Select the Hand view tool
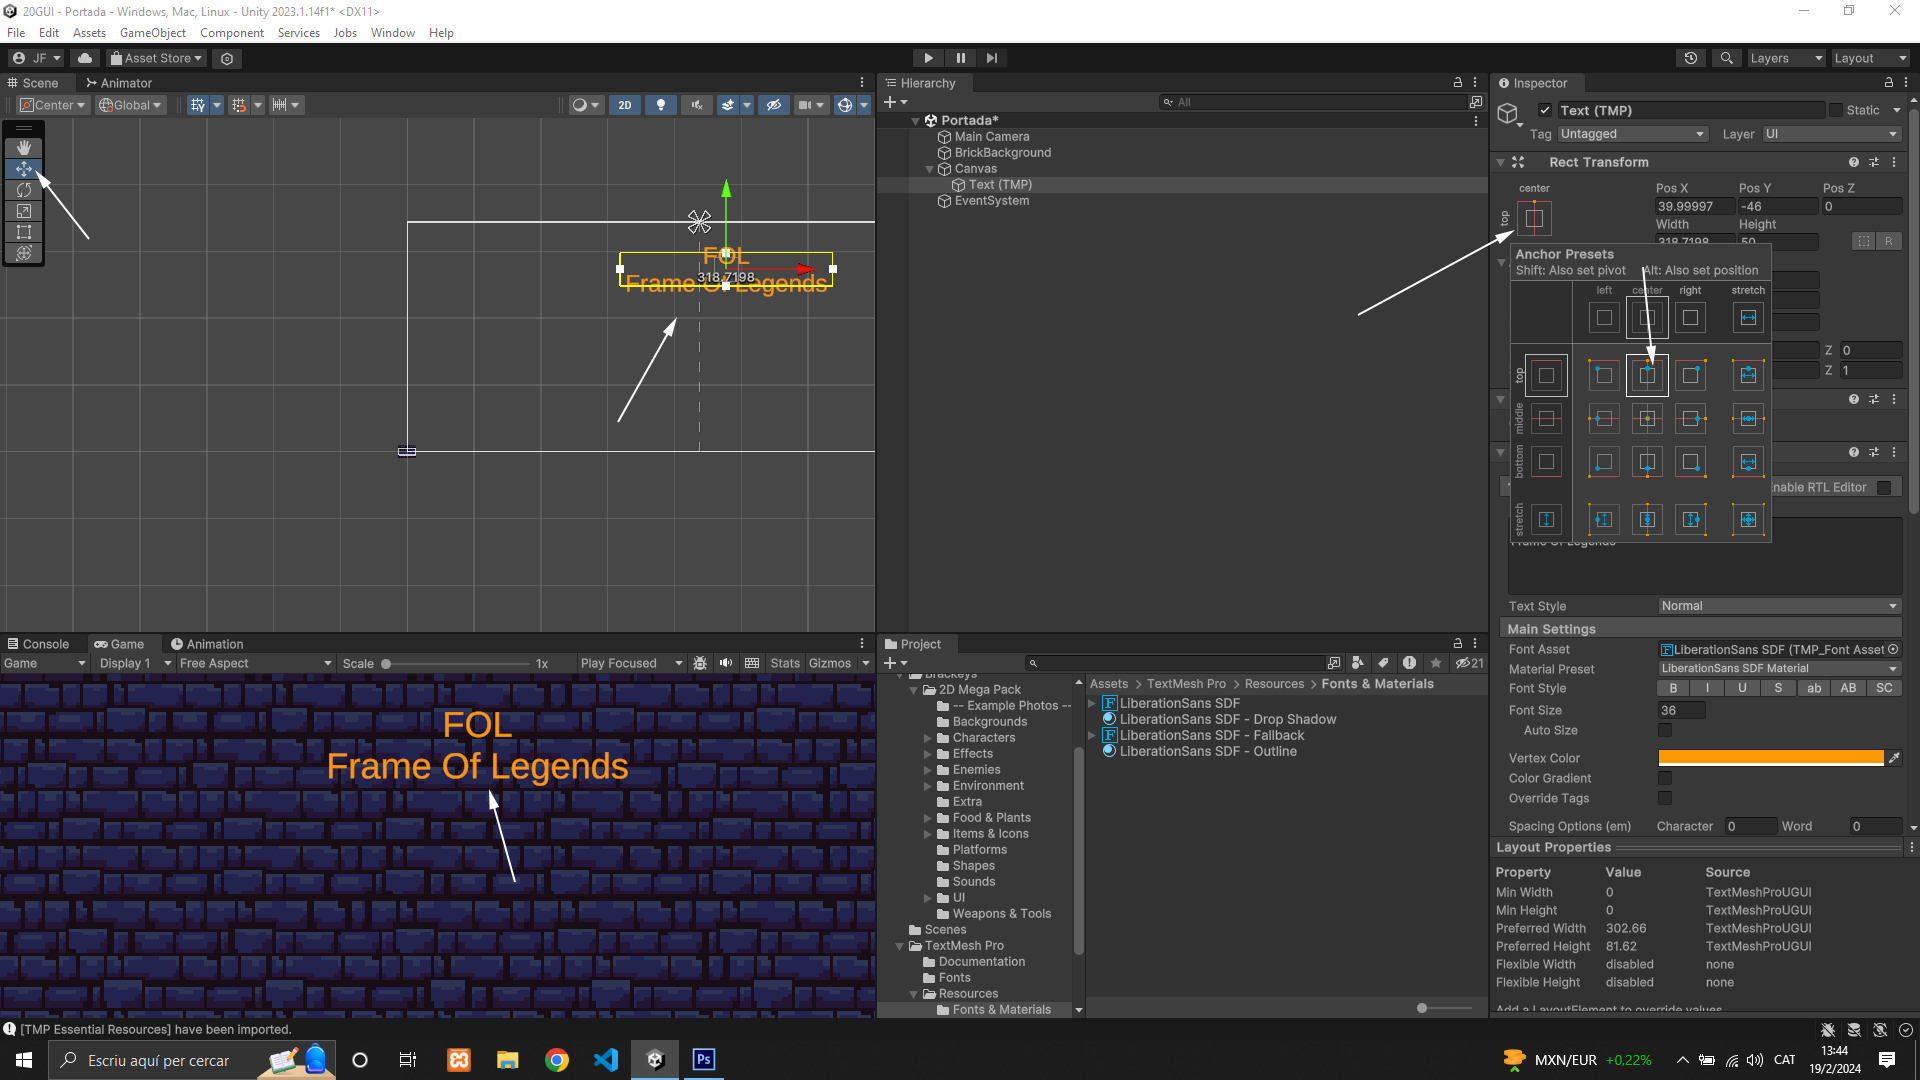The height and width of the screenshot is (1080, 1920). click(x=24, y=148)
